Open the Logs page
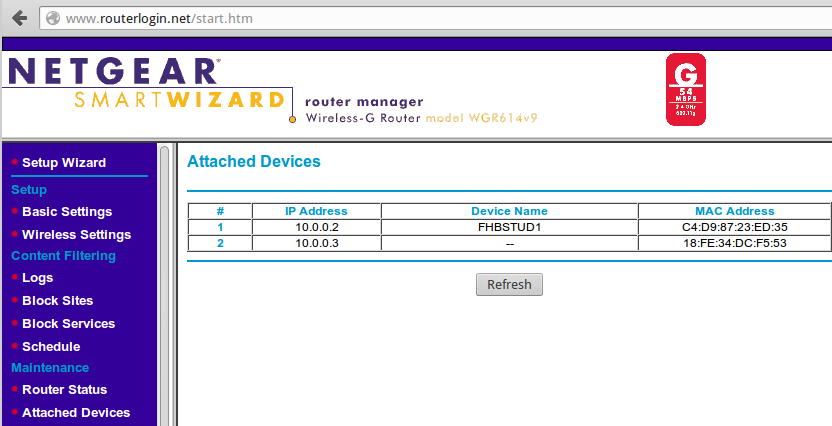This screenshot has height=426, width=832. (37, 277)
